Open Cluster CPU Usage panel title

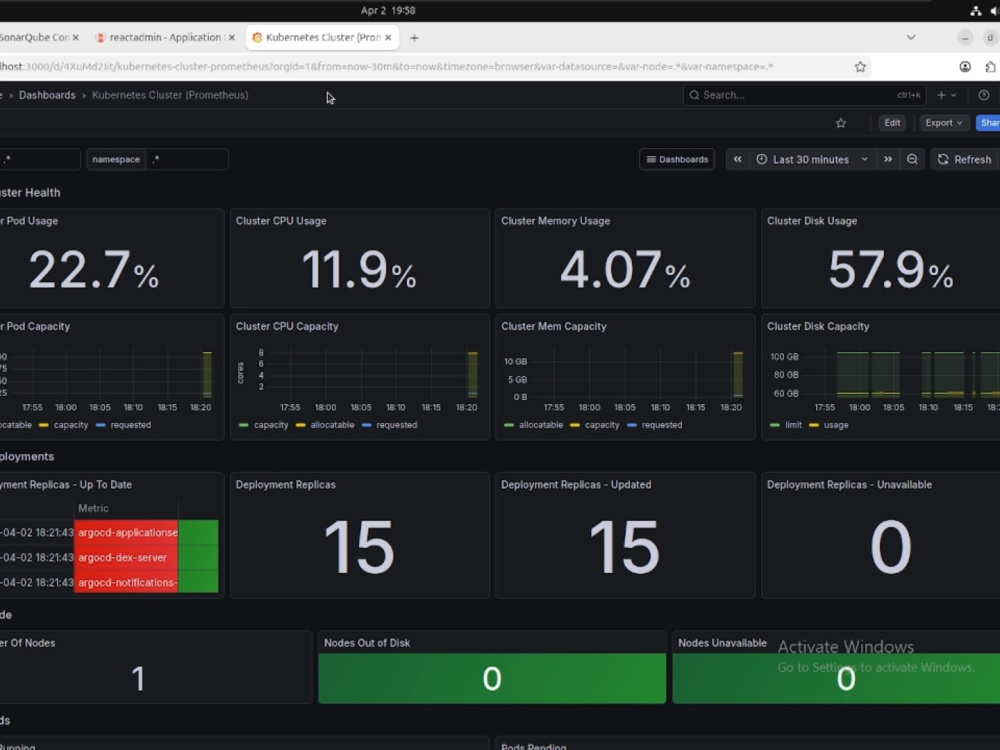(x=281, y=221)
